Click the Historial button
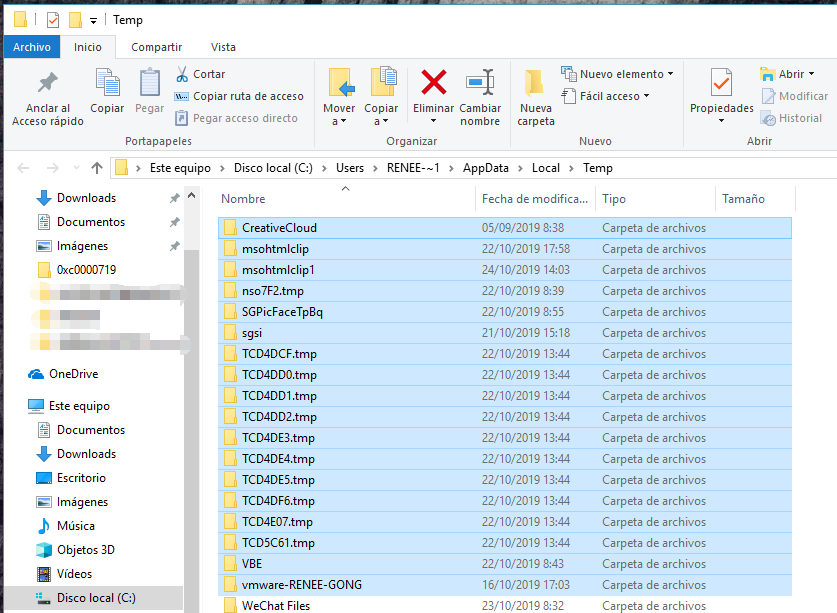The height and width of the screenshot is (613, 837). click(x=791, y=118)
